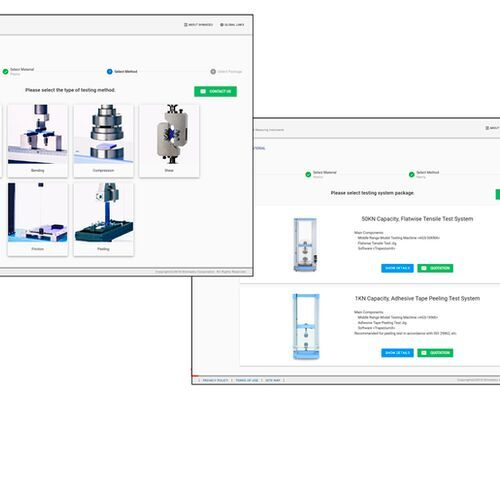Click the 1kN Adhesive Tape Peeling machine image
The width and height of the screenshot is (500, 500).
coord(306,327)
